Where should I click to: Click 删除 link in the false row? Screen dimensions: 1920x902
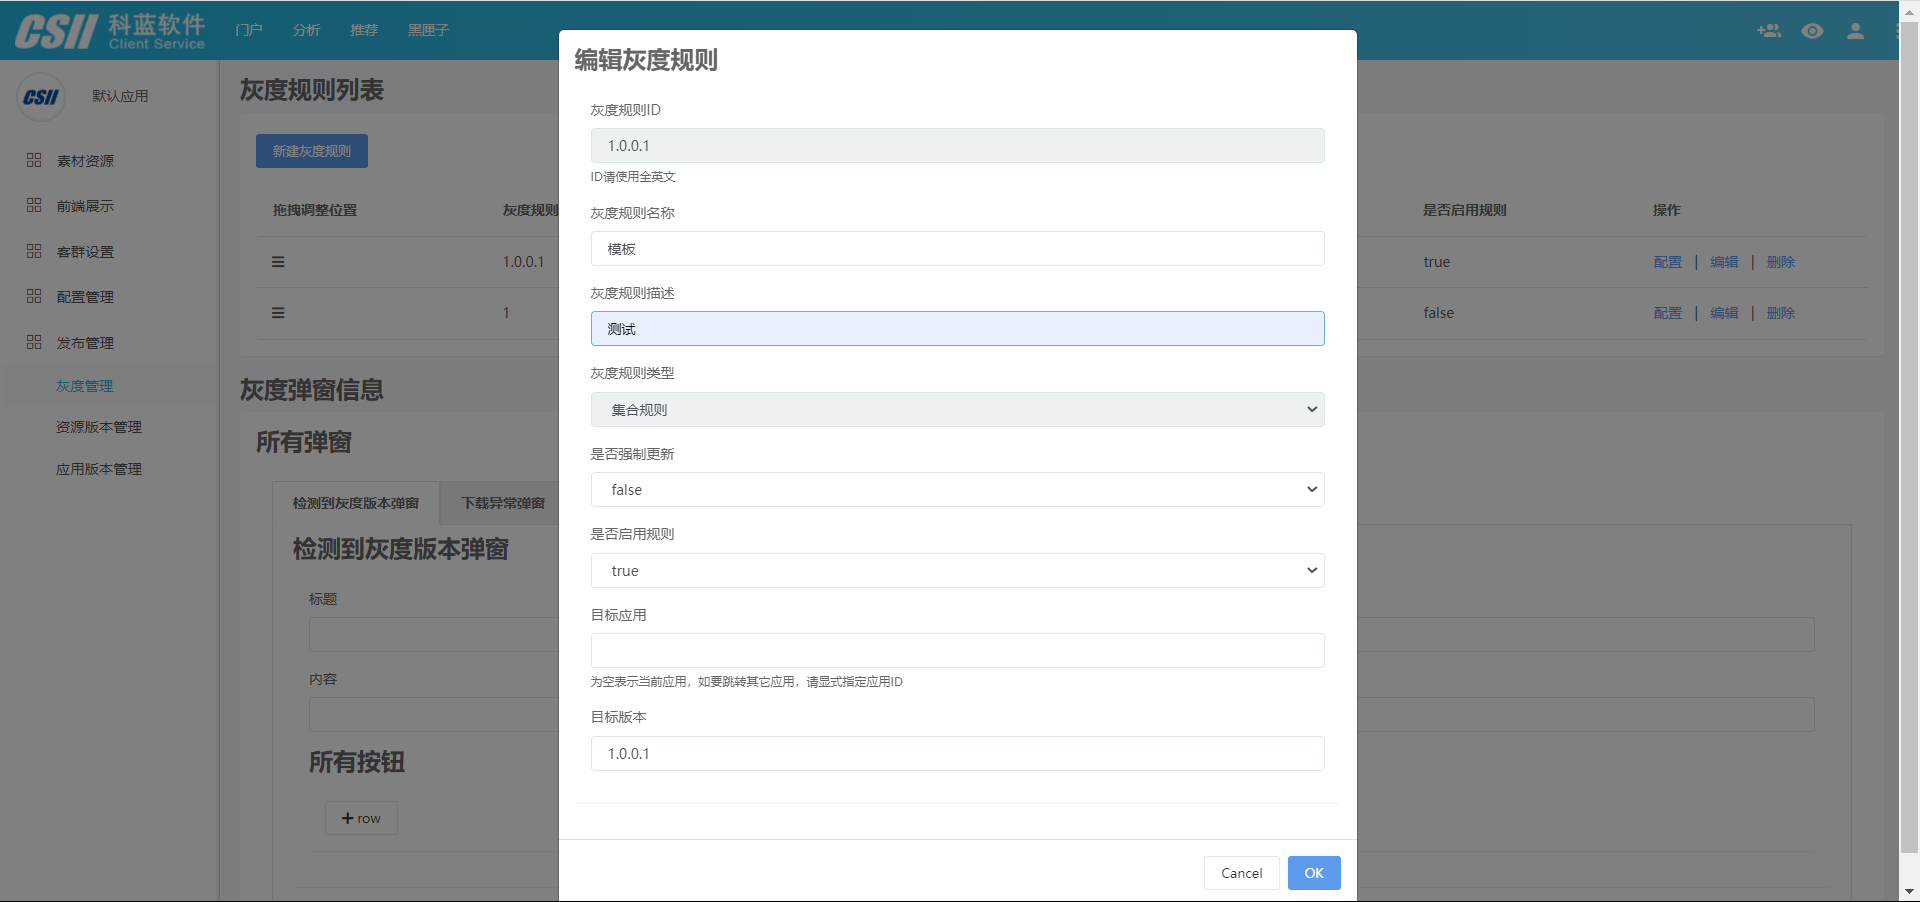coord(1781,313)
